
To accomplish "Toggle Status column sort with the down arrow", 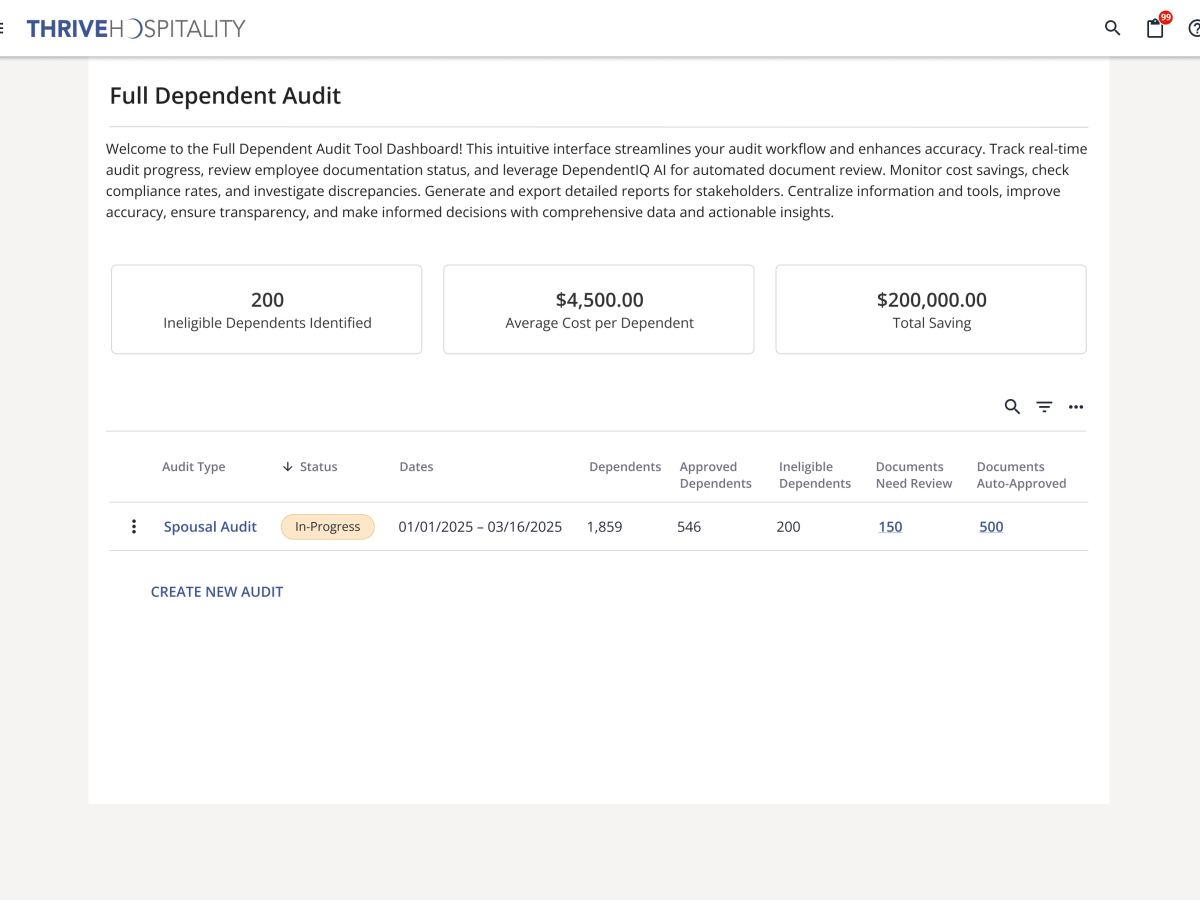I will 286,466.
